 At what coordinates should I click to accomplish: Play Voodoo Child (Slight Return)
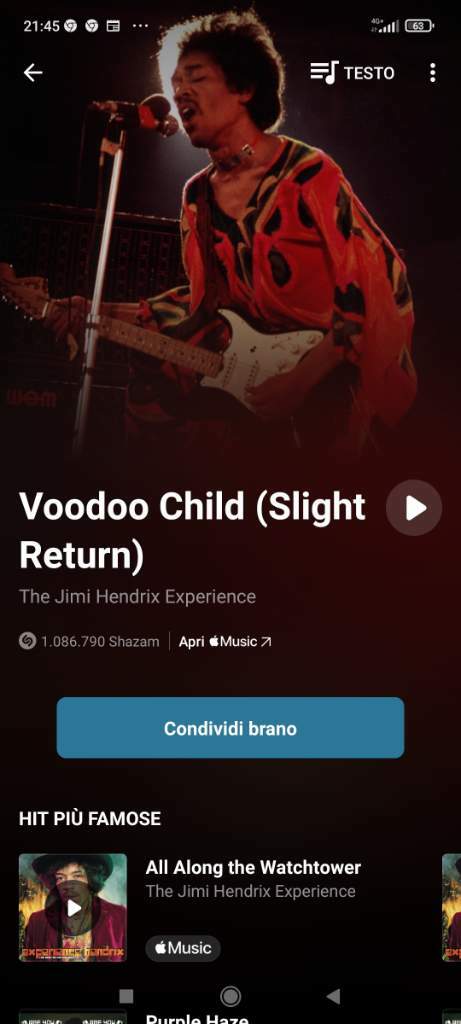pyautogui.click(x=414, y=507)
